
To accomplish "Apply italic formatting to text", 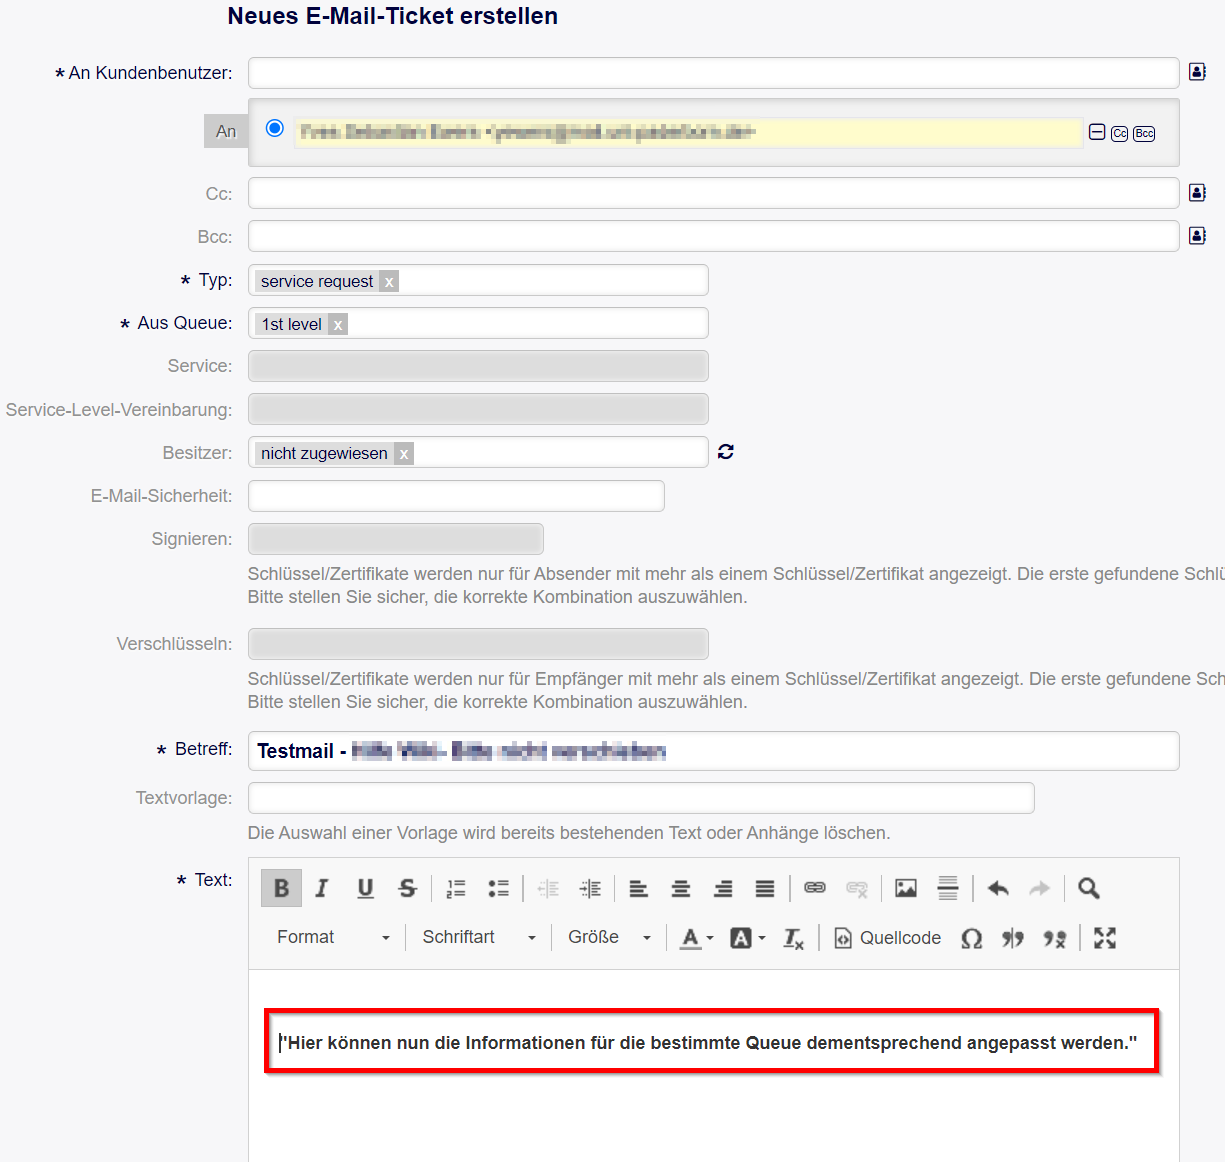I will point(322,888).
